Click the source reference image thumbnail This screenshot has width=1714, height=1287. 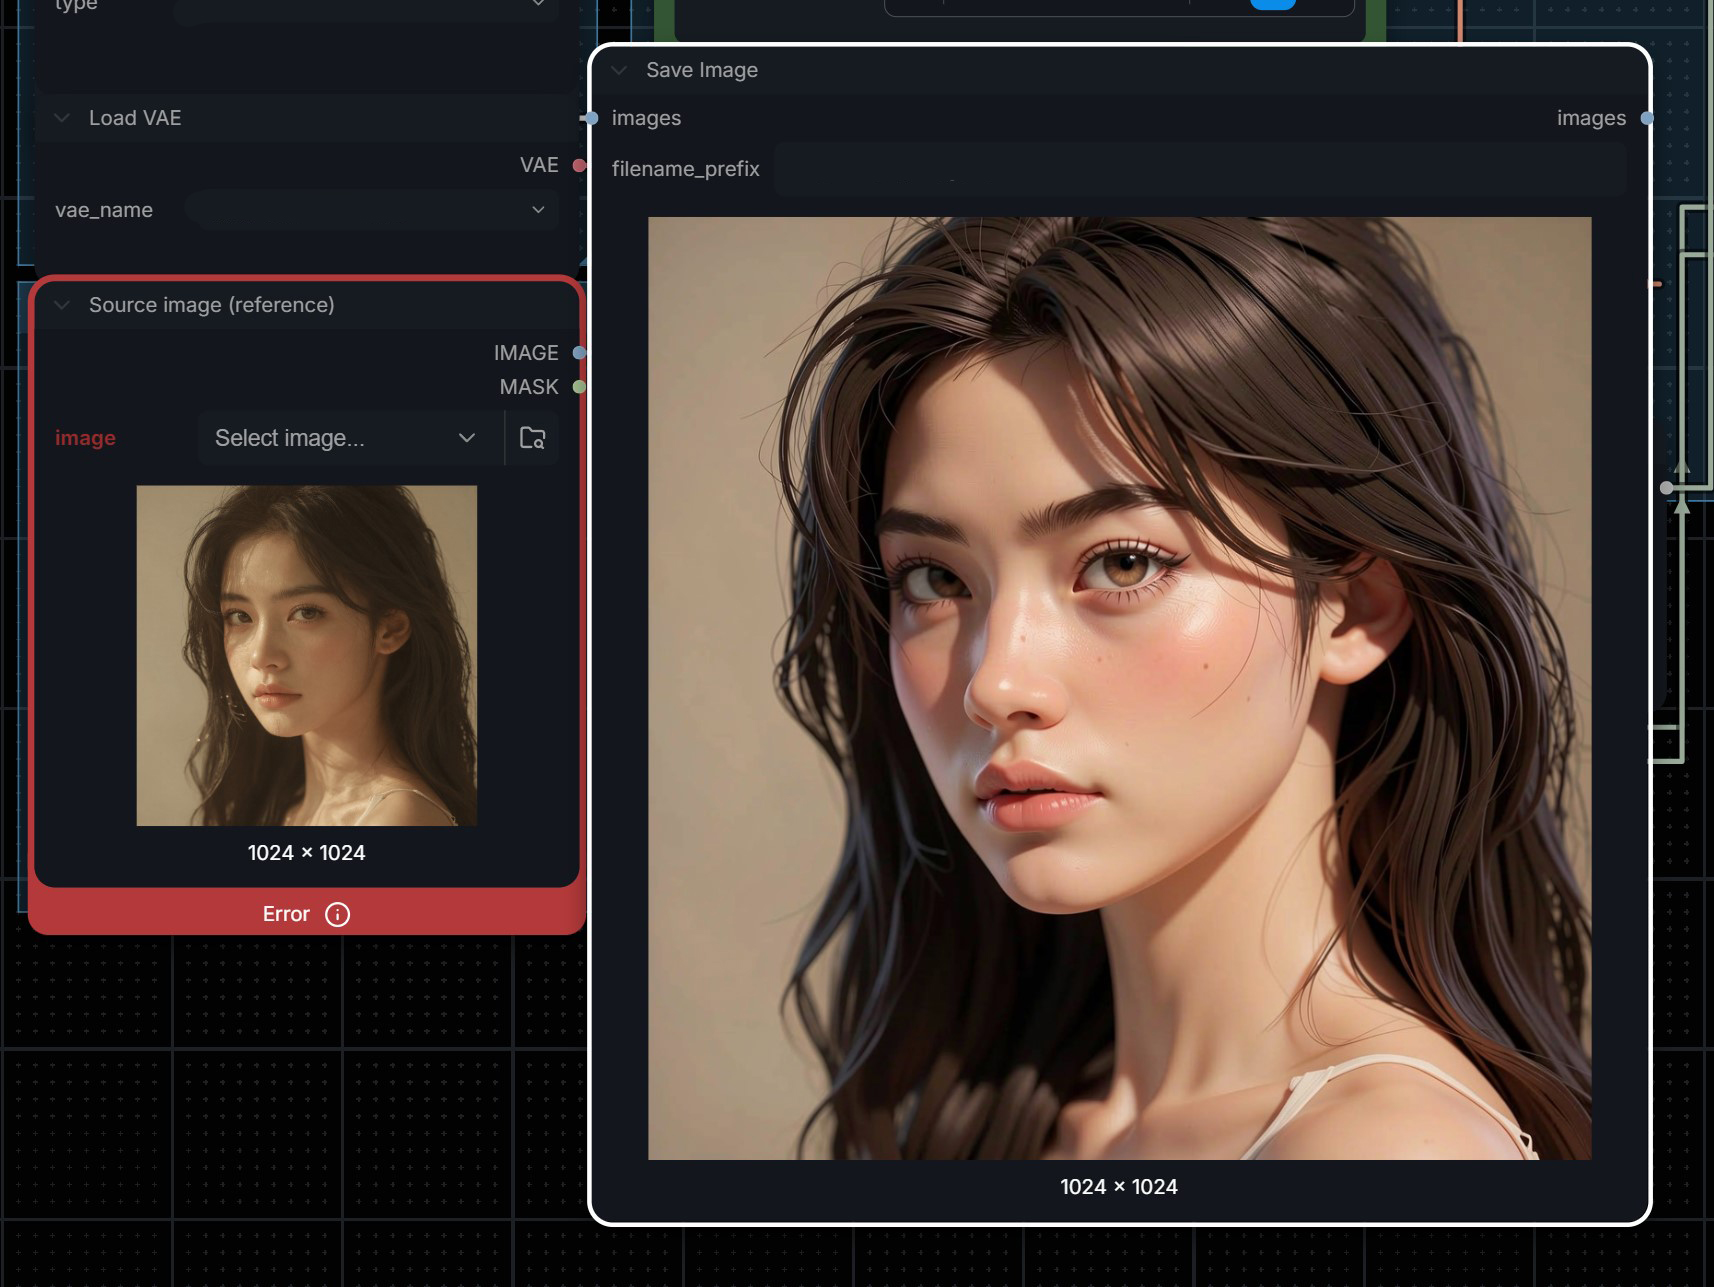[x=307, y=656]
